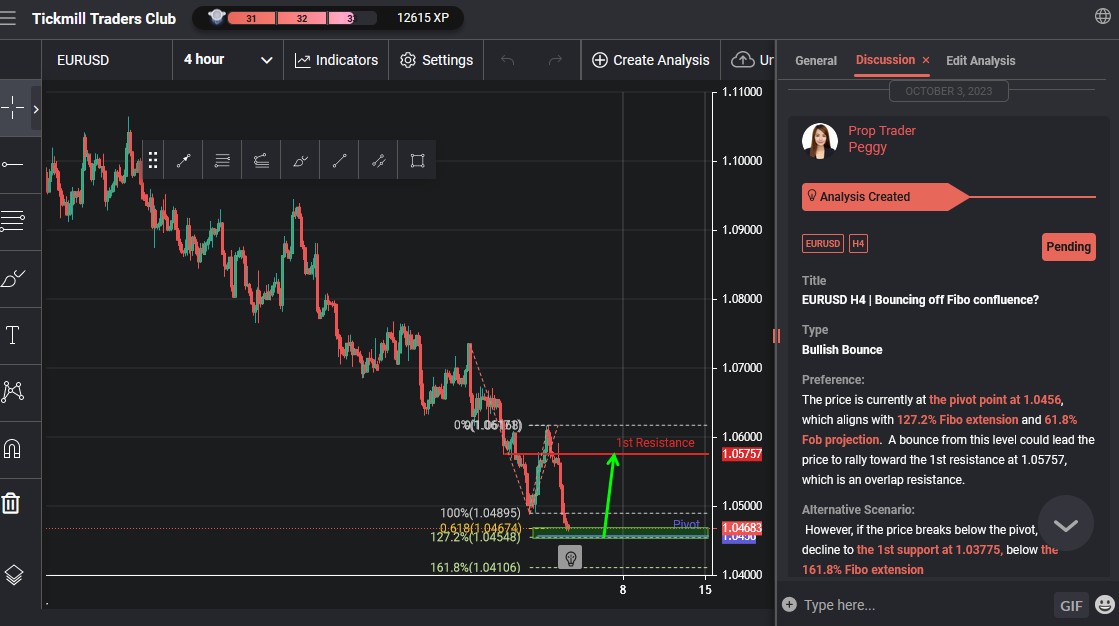Toggle the magnet snap mode

[12, 448]
